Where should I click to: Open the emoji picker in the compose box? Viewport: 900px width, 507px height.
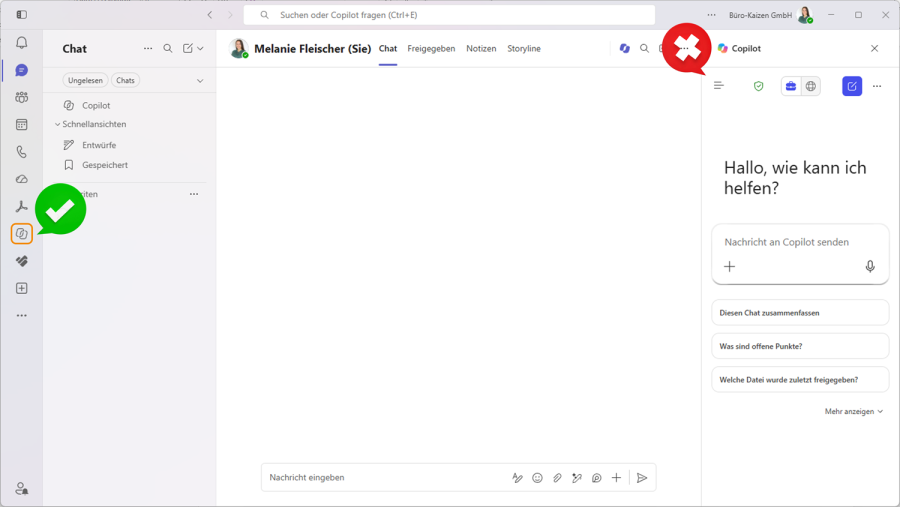point(537,478)
